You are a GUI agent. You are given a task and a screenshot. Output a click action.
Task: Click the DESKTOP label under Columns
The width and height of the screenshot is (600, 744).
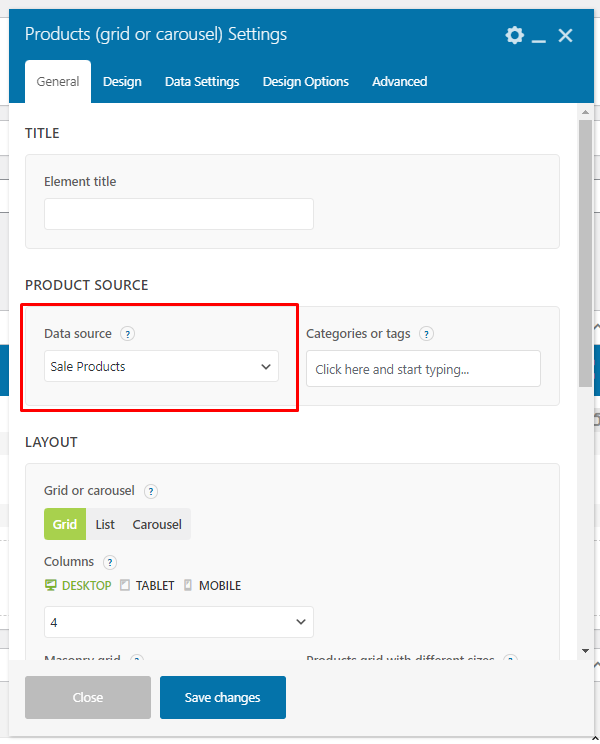87,586
